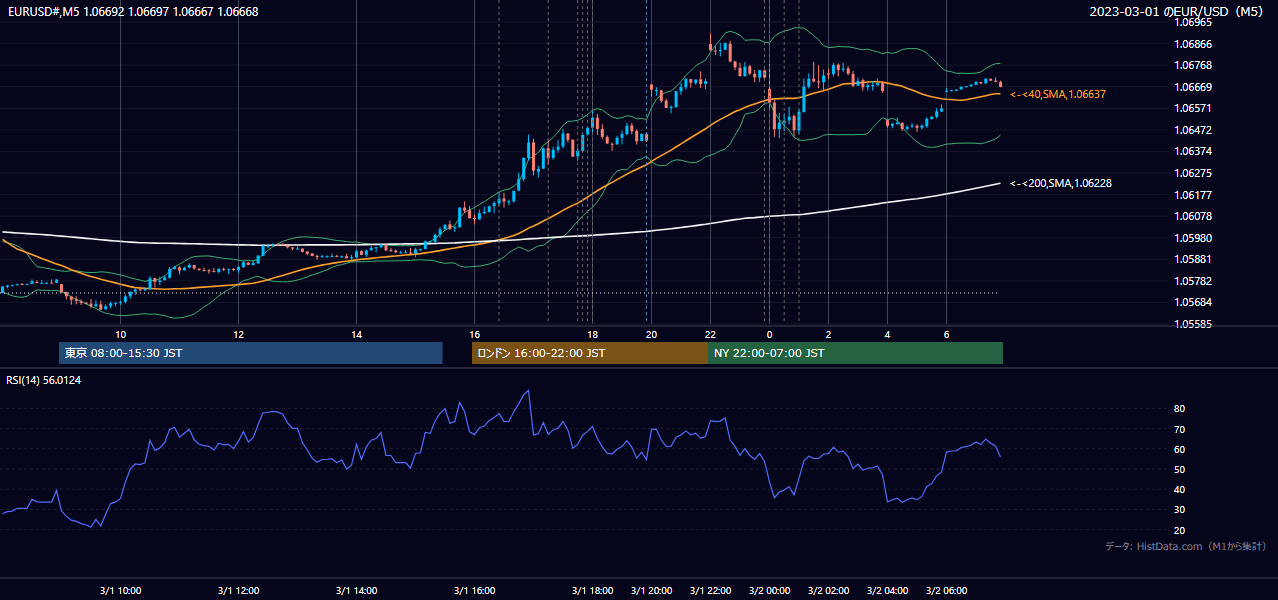Click the price axis label 1.06768
Screen dimensions: 1278x600
(x=1193, y=66)
